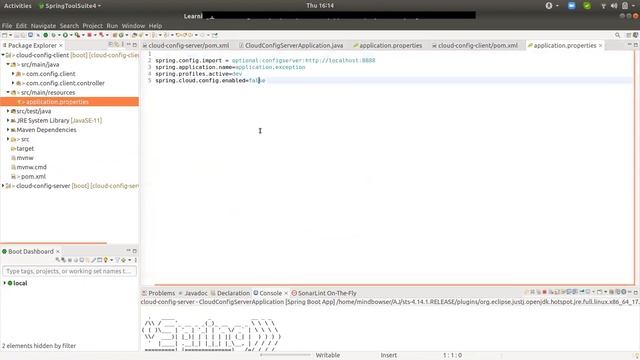Open the Problems tab
The height and width of the screenshot is (360, 640).
click(x=158, y=293)
